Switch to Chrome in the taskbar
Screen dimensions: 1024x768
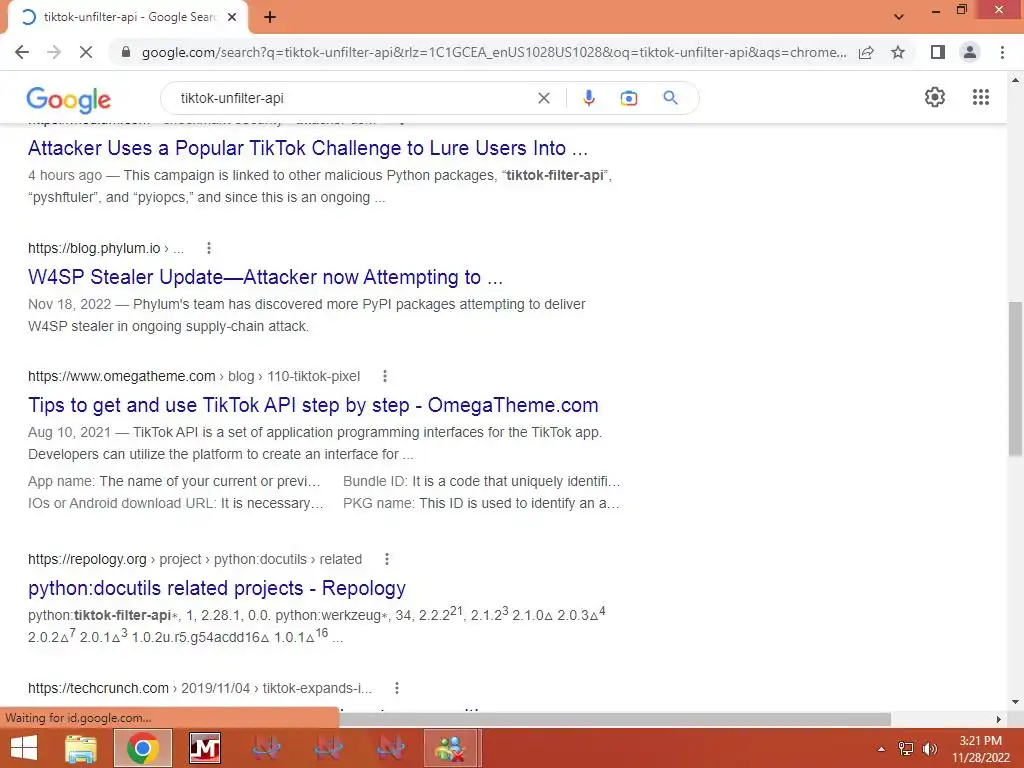143,748
